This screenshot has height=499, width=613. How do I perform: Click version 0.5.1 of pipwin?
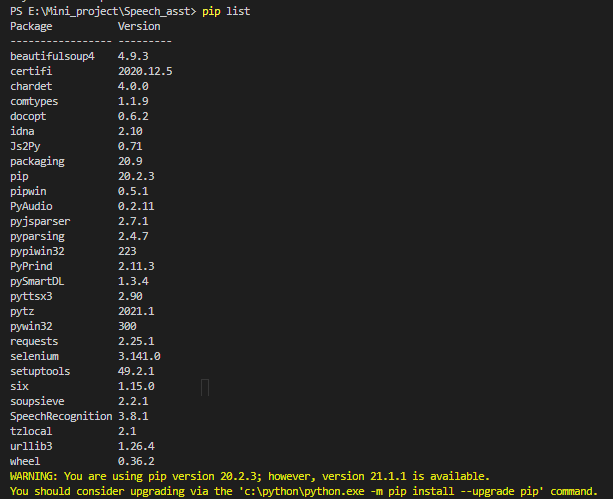133,191
